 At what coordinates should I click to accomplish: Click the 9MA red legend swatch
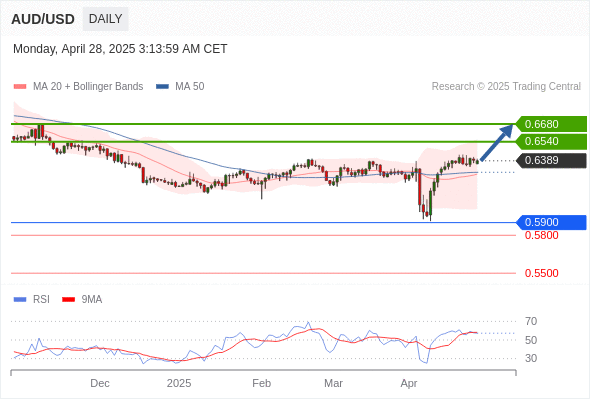click(68, 300)
